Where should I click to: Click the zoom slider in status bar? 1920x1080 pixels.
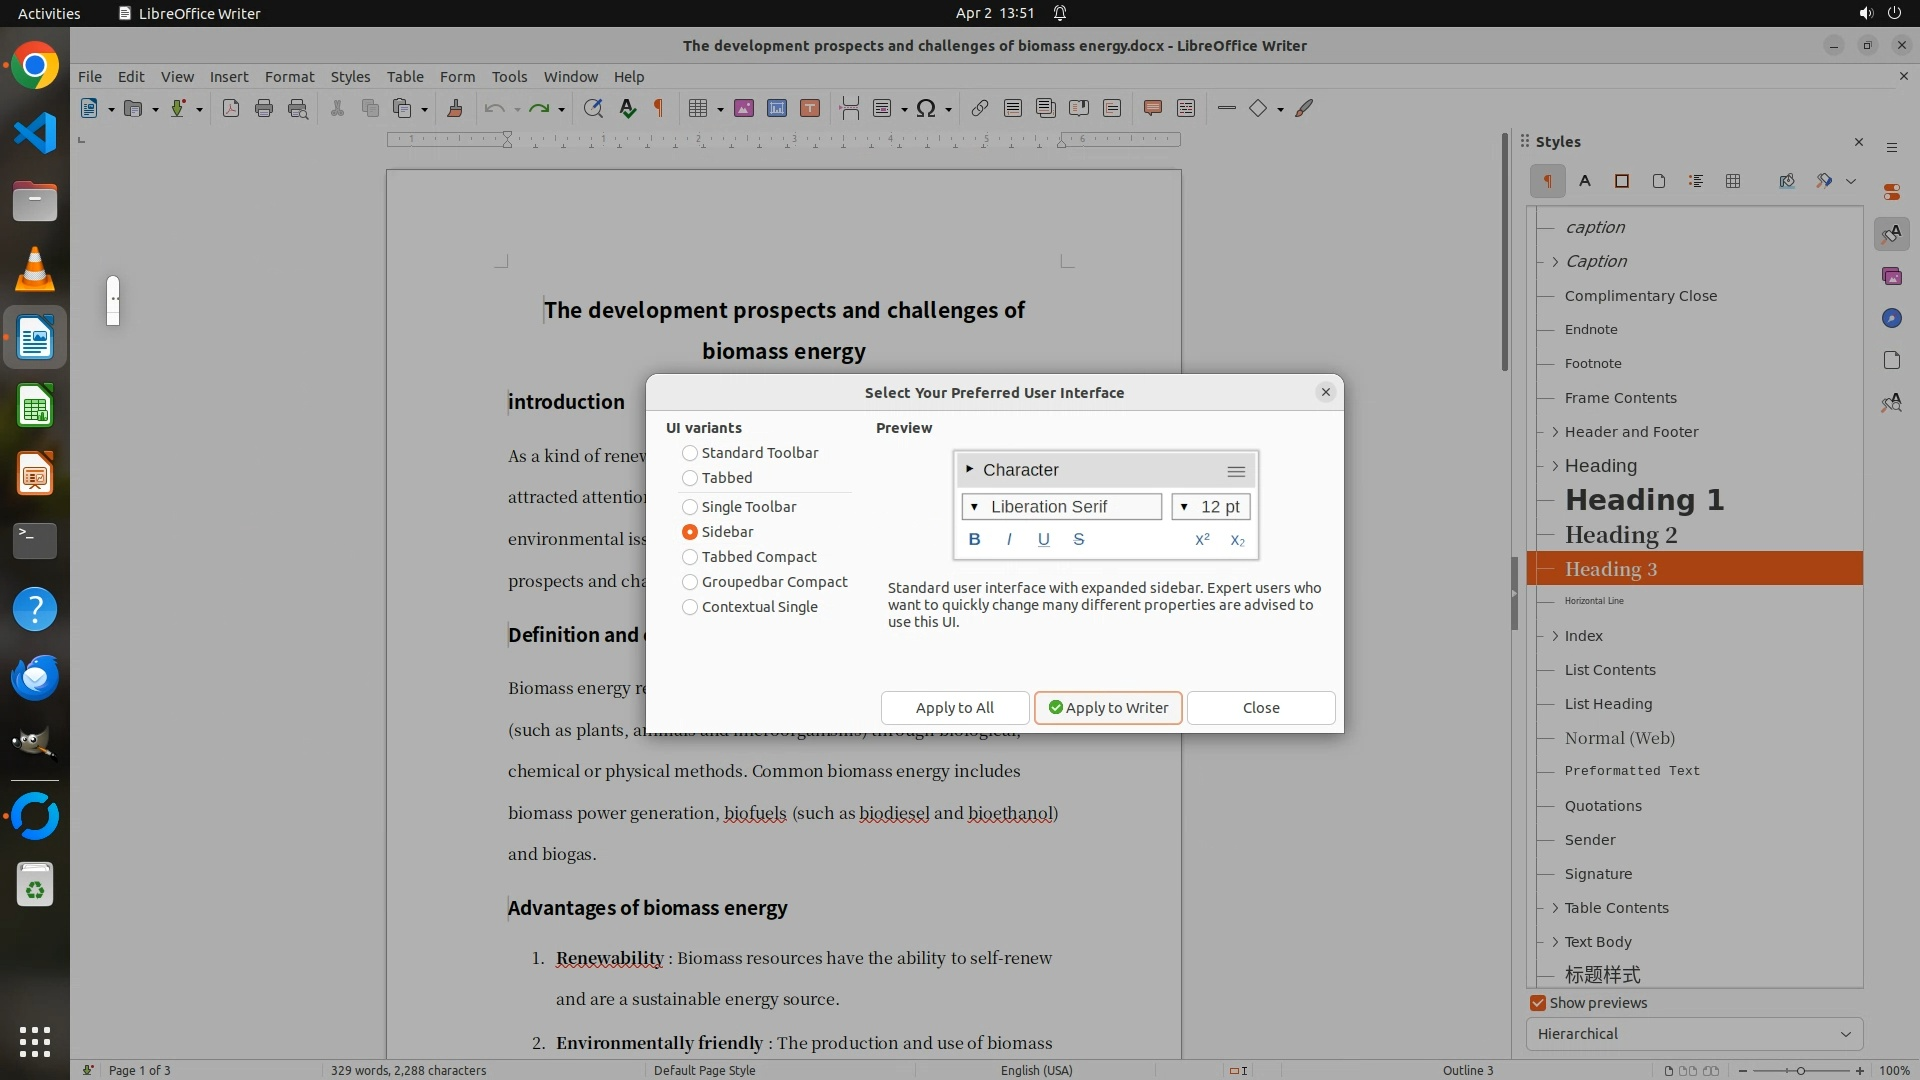tap(1800, 1071)
